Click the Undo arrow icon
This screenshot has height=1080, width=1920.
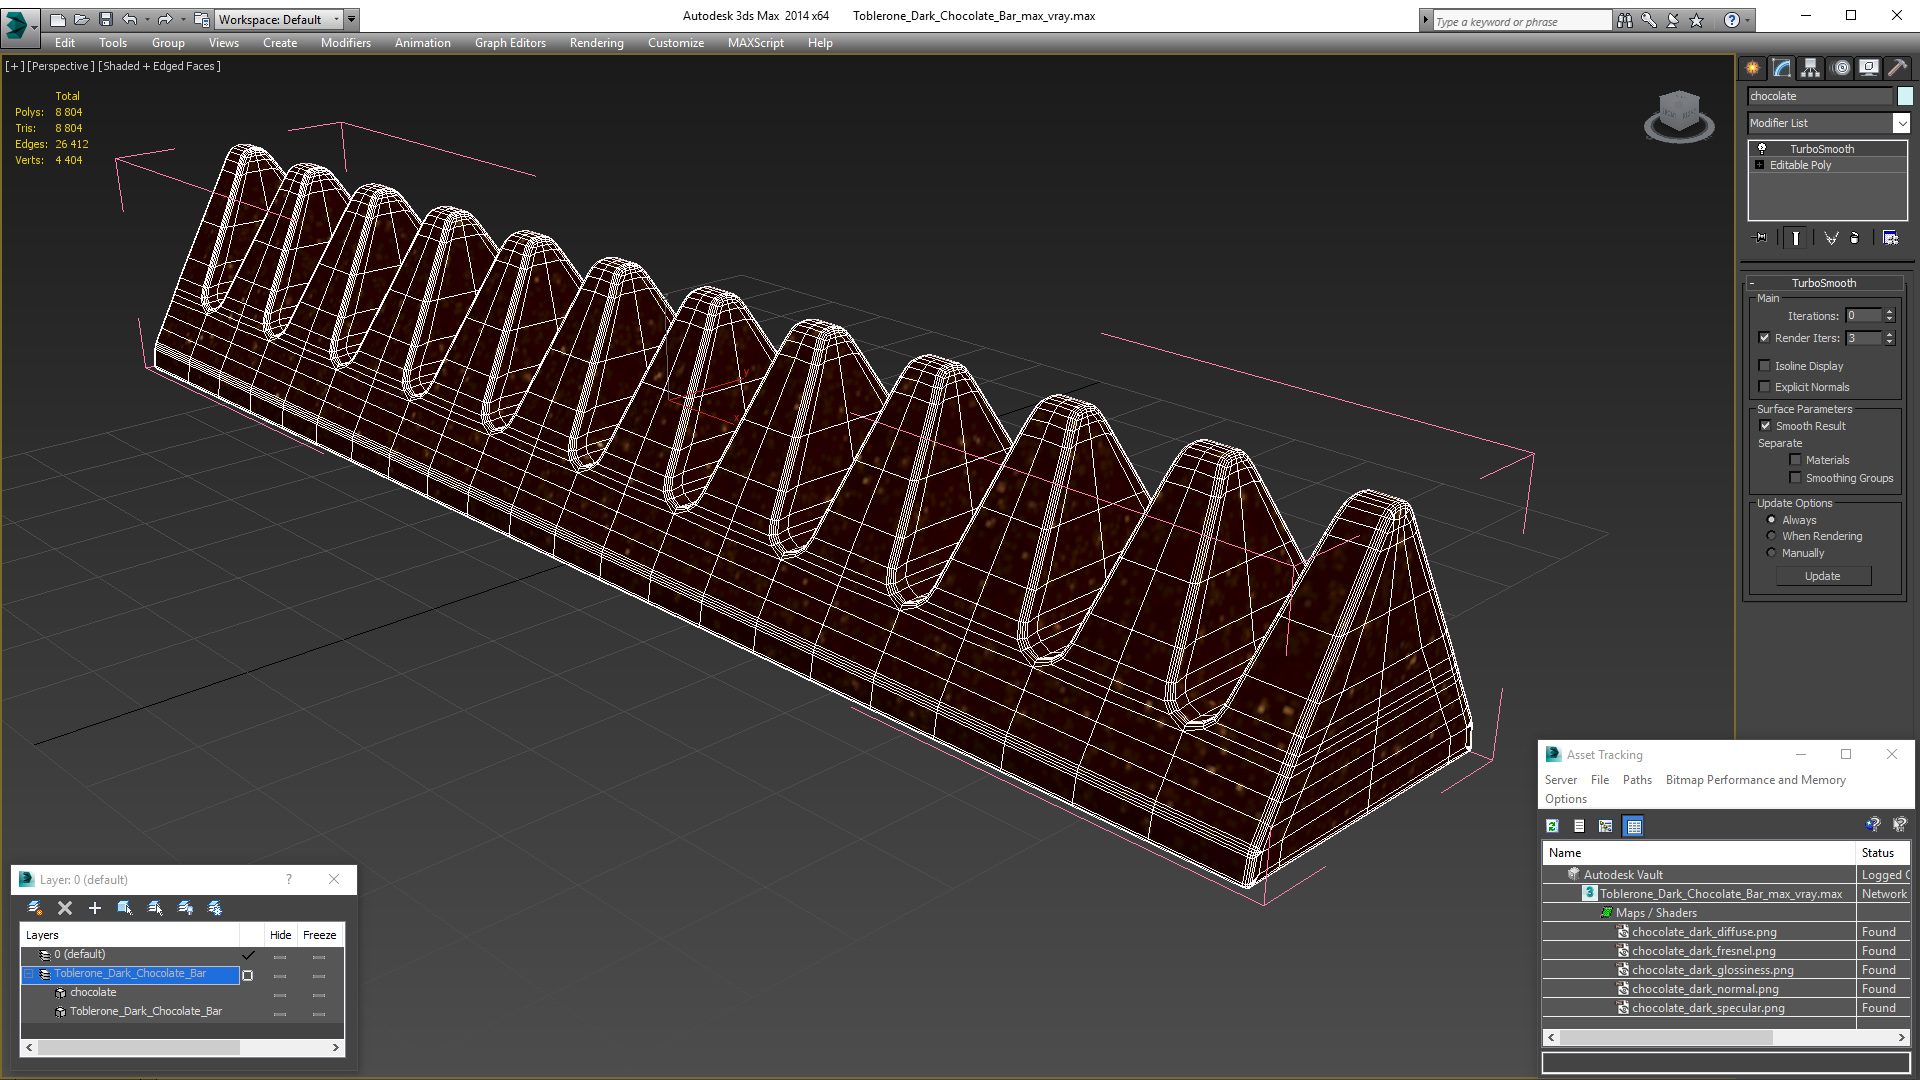[x=130, y=19]
